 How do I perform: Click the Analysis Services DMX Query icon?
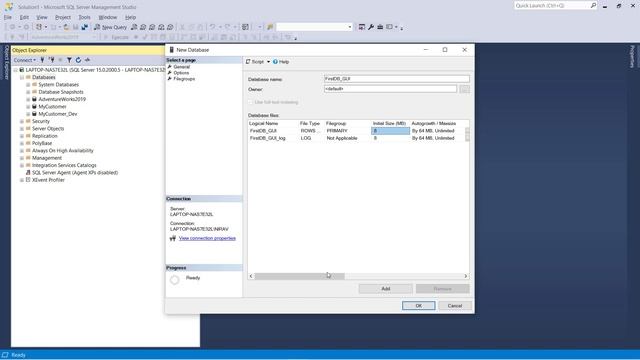pyautogui.click(x=152, y=27)
